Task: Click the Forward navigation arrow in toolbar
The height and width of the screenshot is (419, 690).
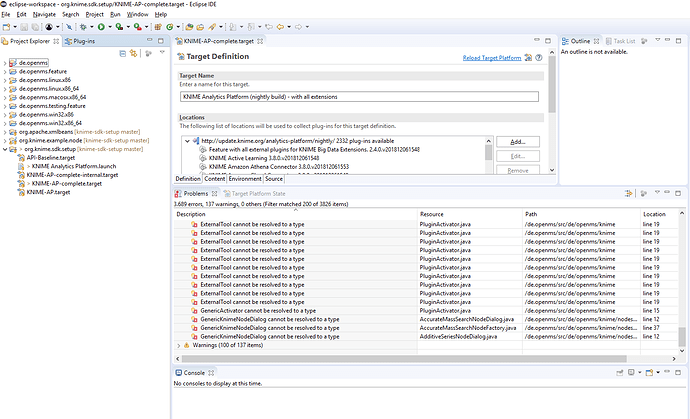Action: [298, 27]
